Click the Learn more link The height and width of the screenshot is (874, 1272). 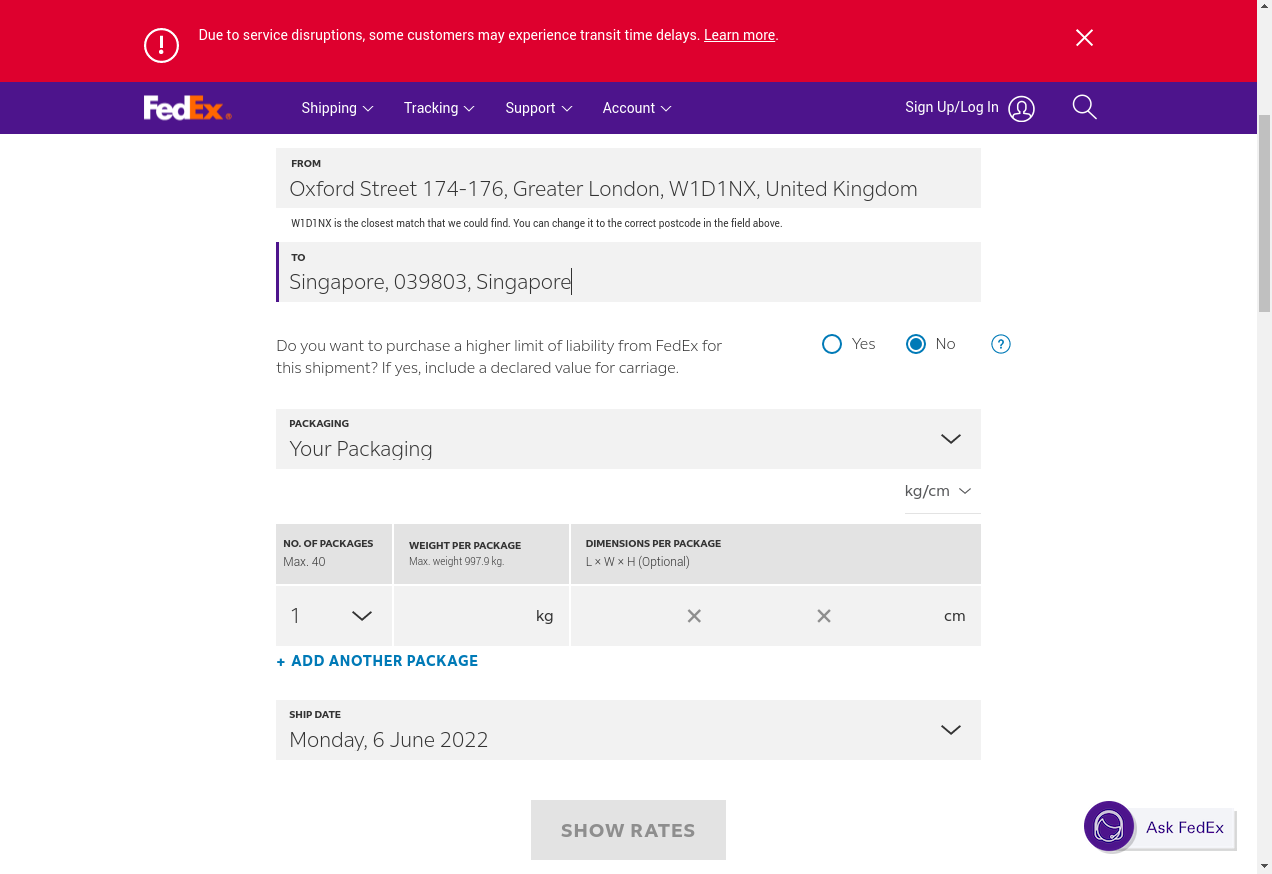click(739, 35)
